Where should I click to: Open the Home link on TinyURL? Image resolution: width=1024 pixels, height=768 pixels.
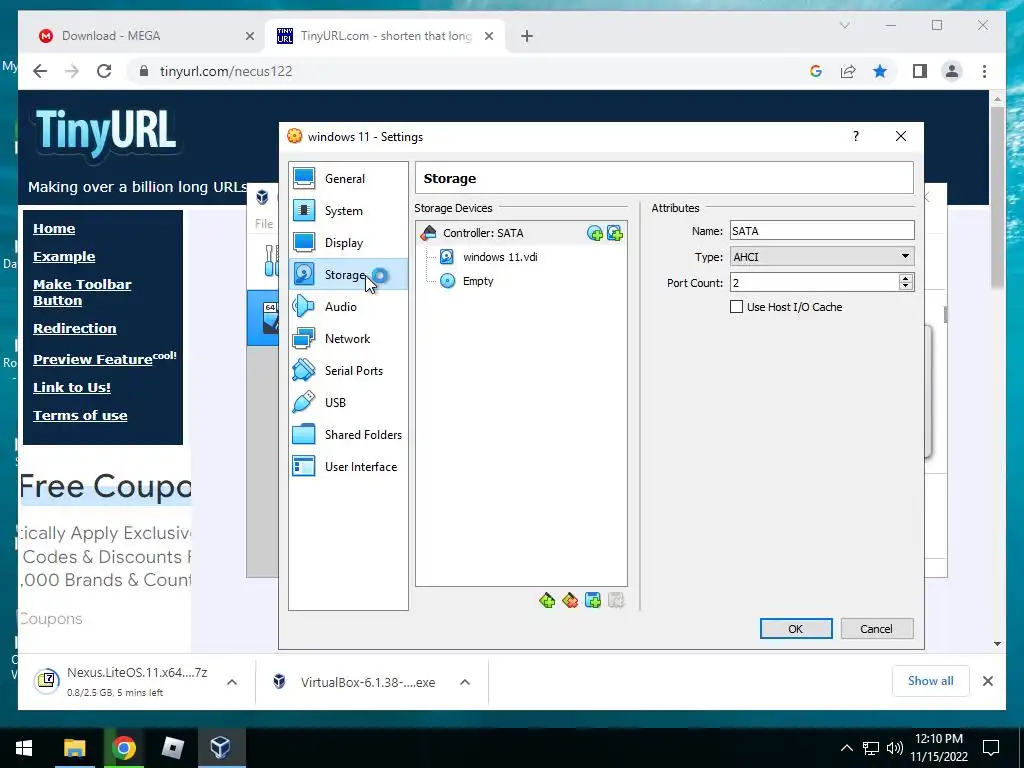[x=54, y=229]
